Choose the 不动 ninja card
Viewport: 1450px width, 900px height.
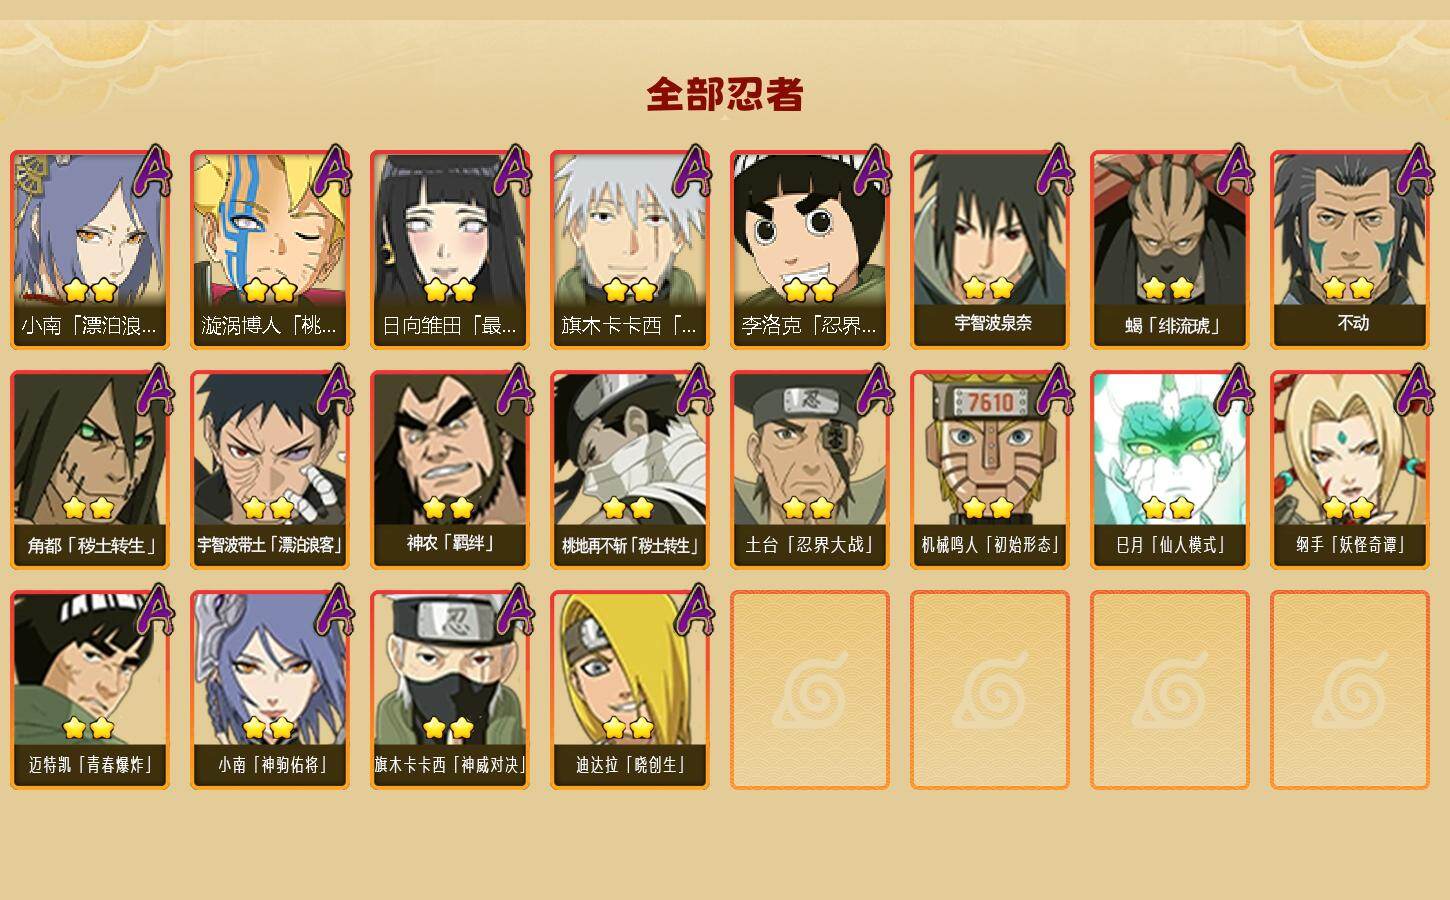pos(1350,250)
